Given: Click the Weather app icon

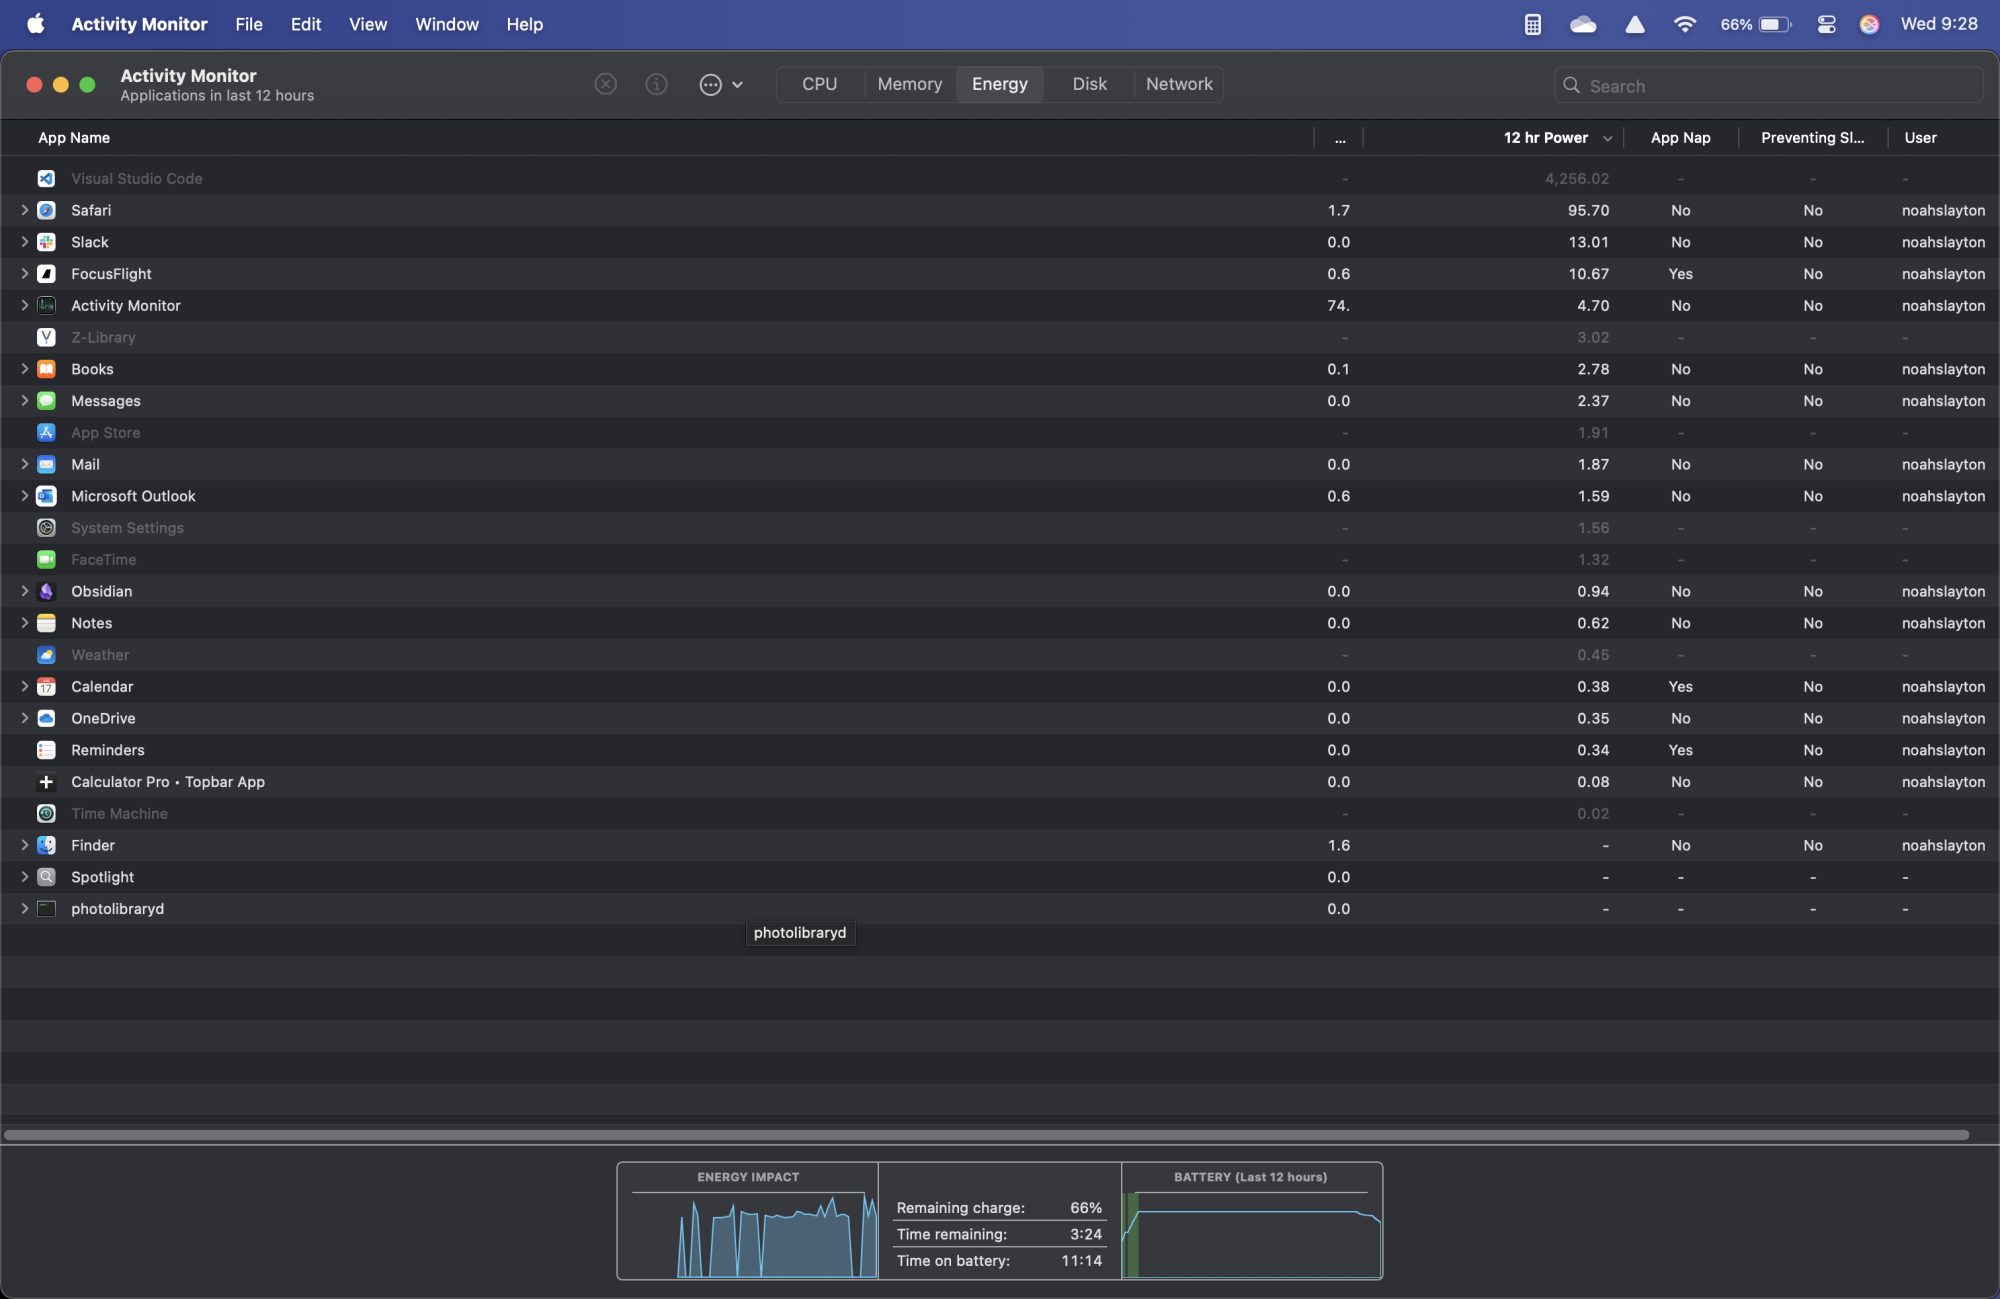Looking at the screenshot, I should (x=46, y=655).
